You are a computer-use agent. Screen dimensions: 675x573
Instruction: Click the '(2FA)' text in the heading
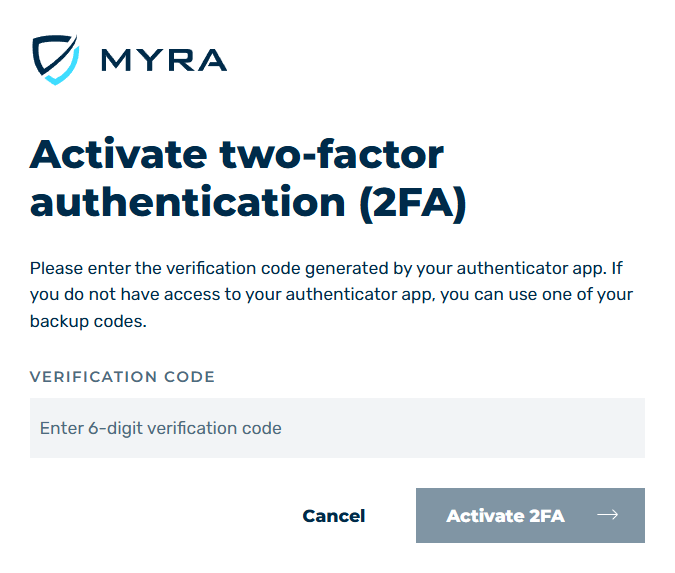tap(413, 204)
